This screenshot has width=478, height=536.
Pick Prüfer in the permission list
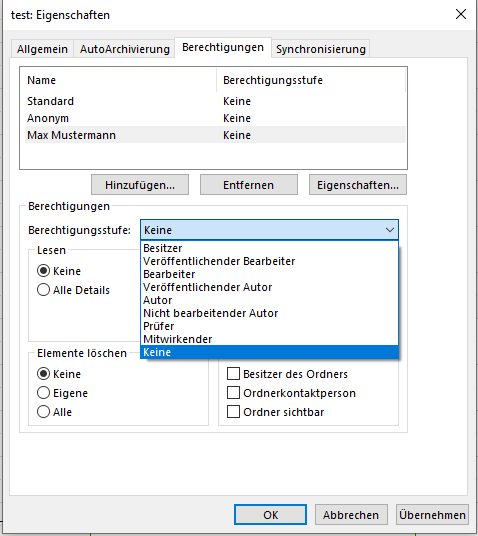pyautogui.click(x=269, y=326)
